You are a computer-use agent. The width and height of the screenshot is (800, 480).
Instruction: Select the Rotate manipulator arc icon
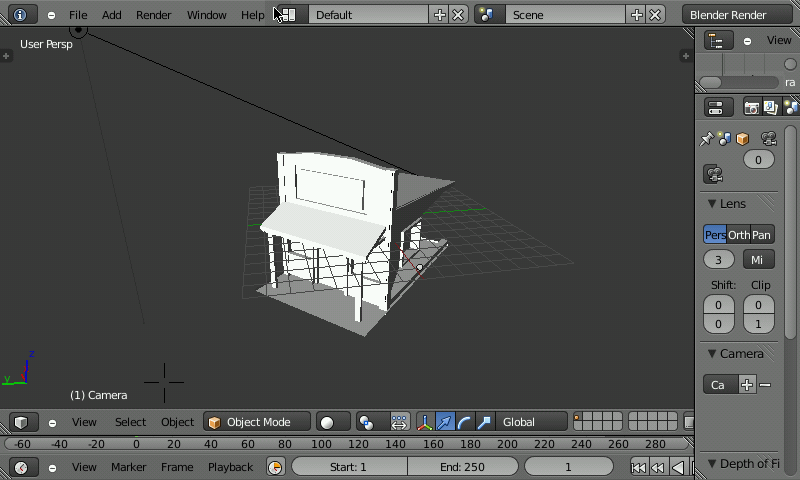tap(464, 422)
